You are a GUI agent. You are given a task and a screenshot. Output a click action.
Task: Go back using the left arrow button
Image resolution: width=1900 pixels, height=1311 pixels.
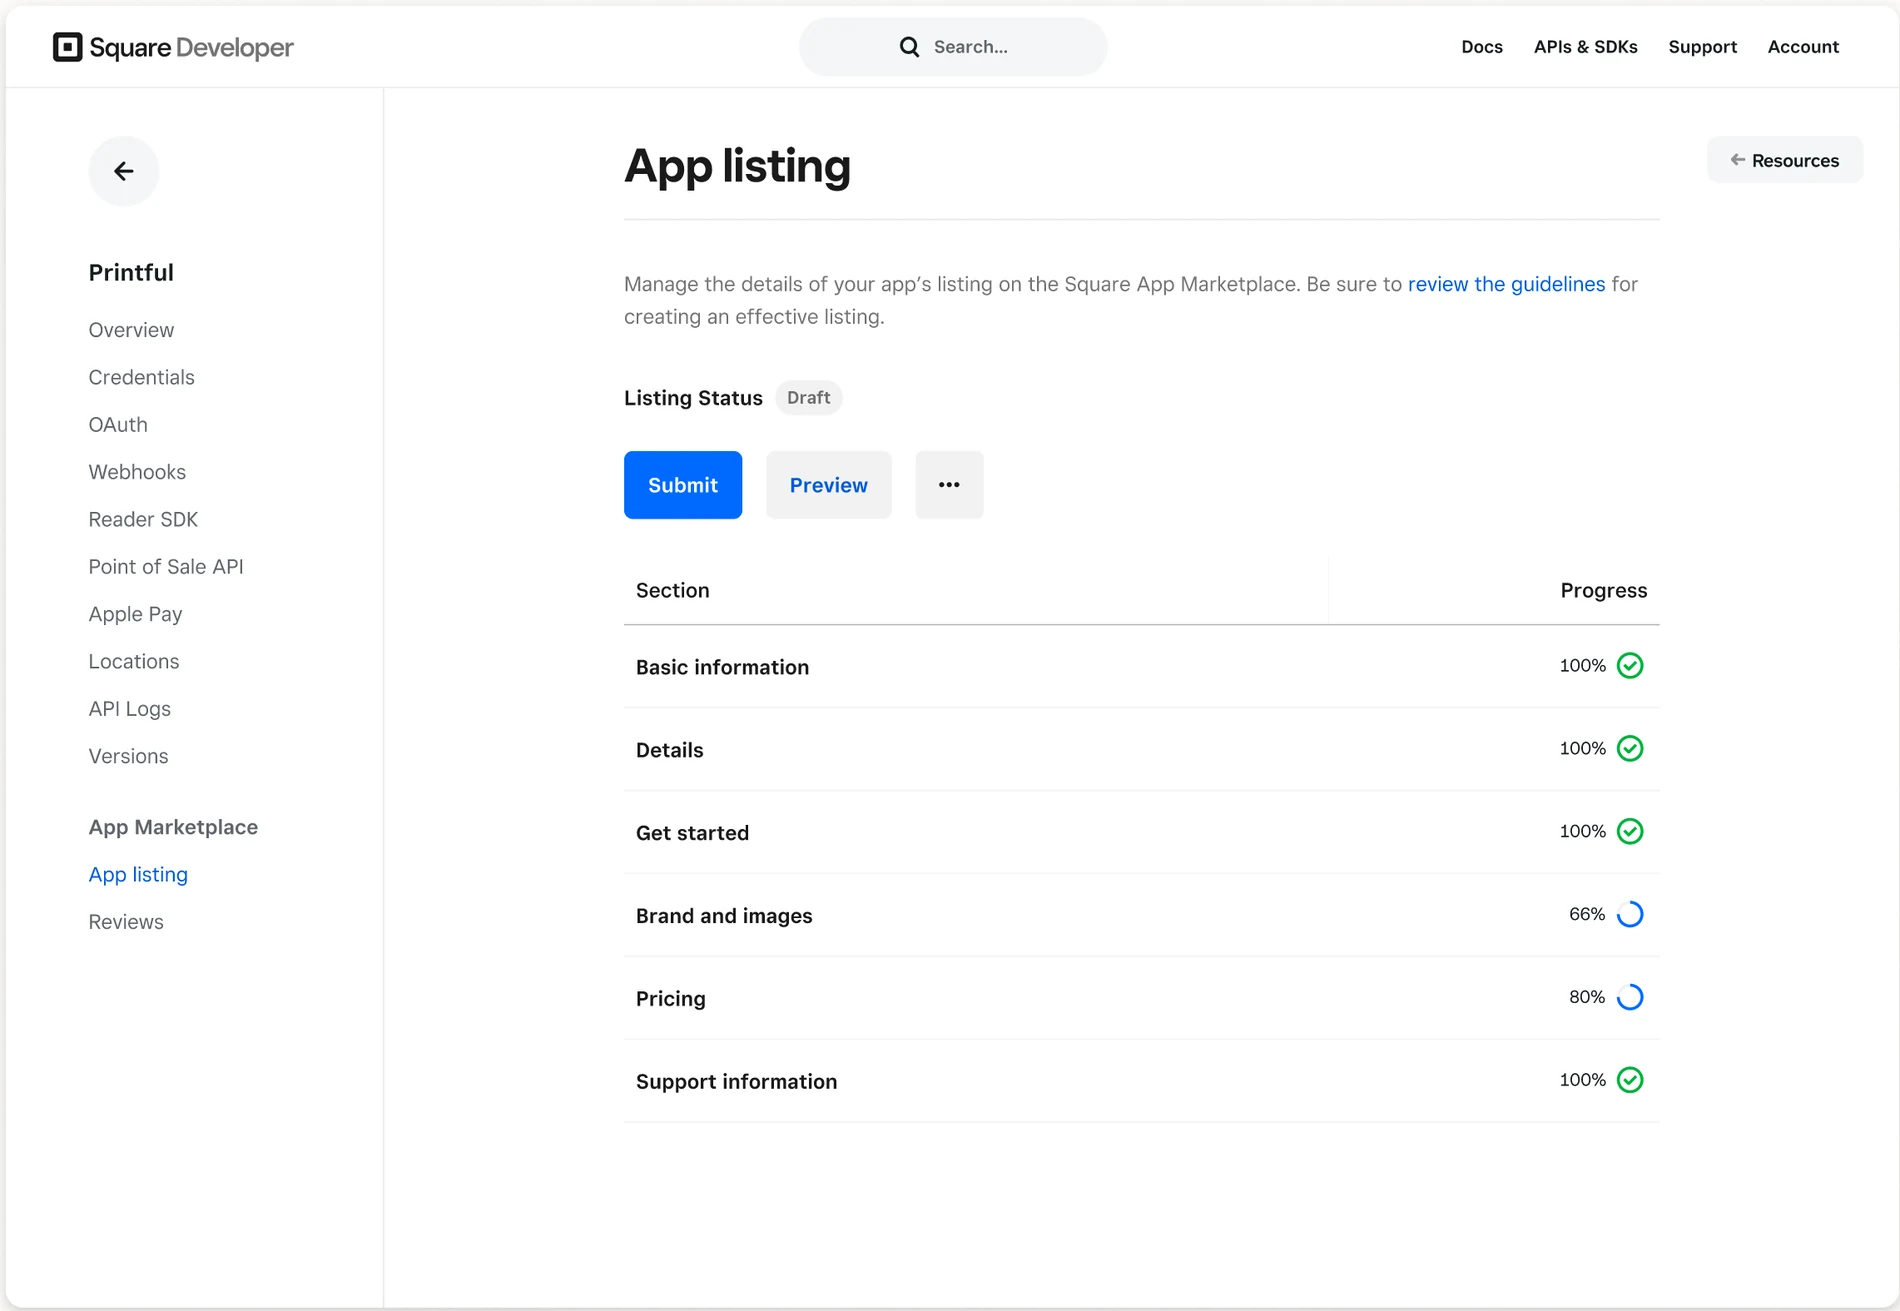[124, 171]
